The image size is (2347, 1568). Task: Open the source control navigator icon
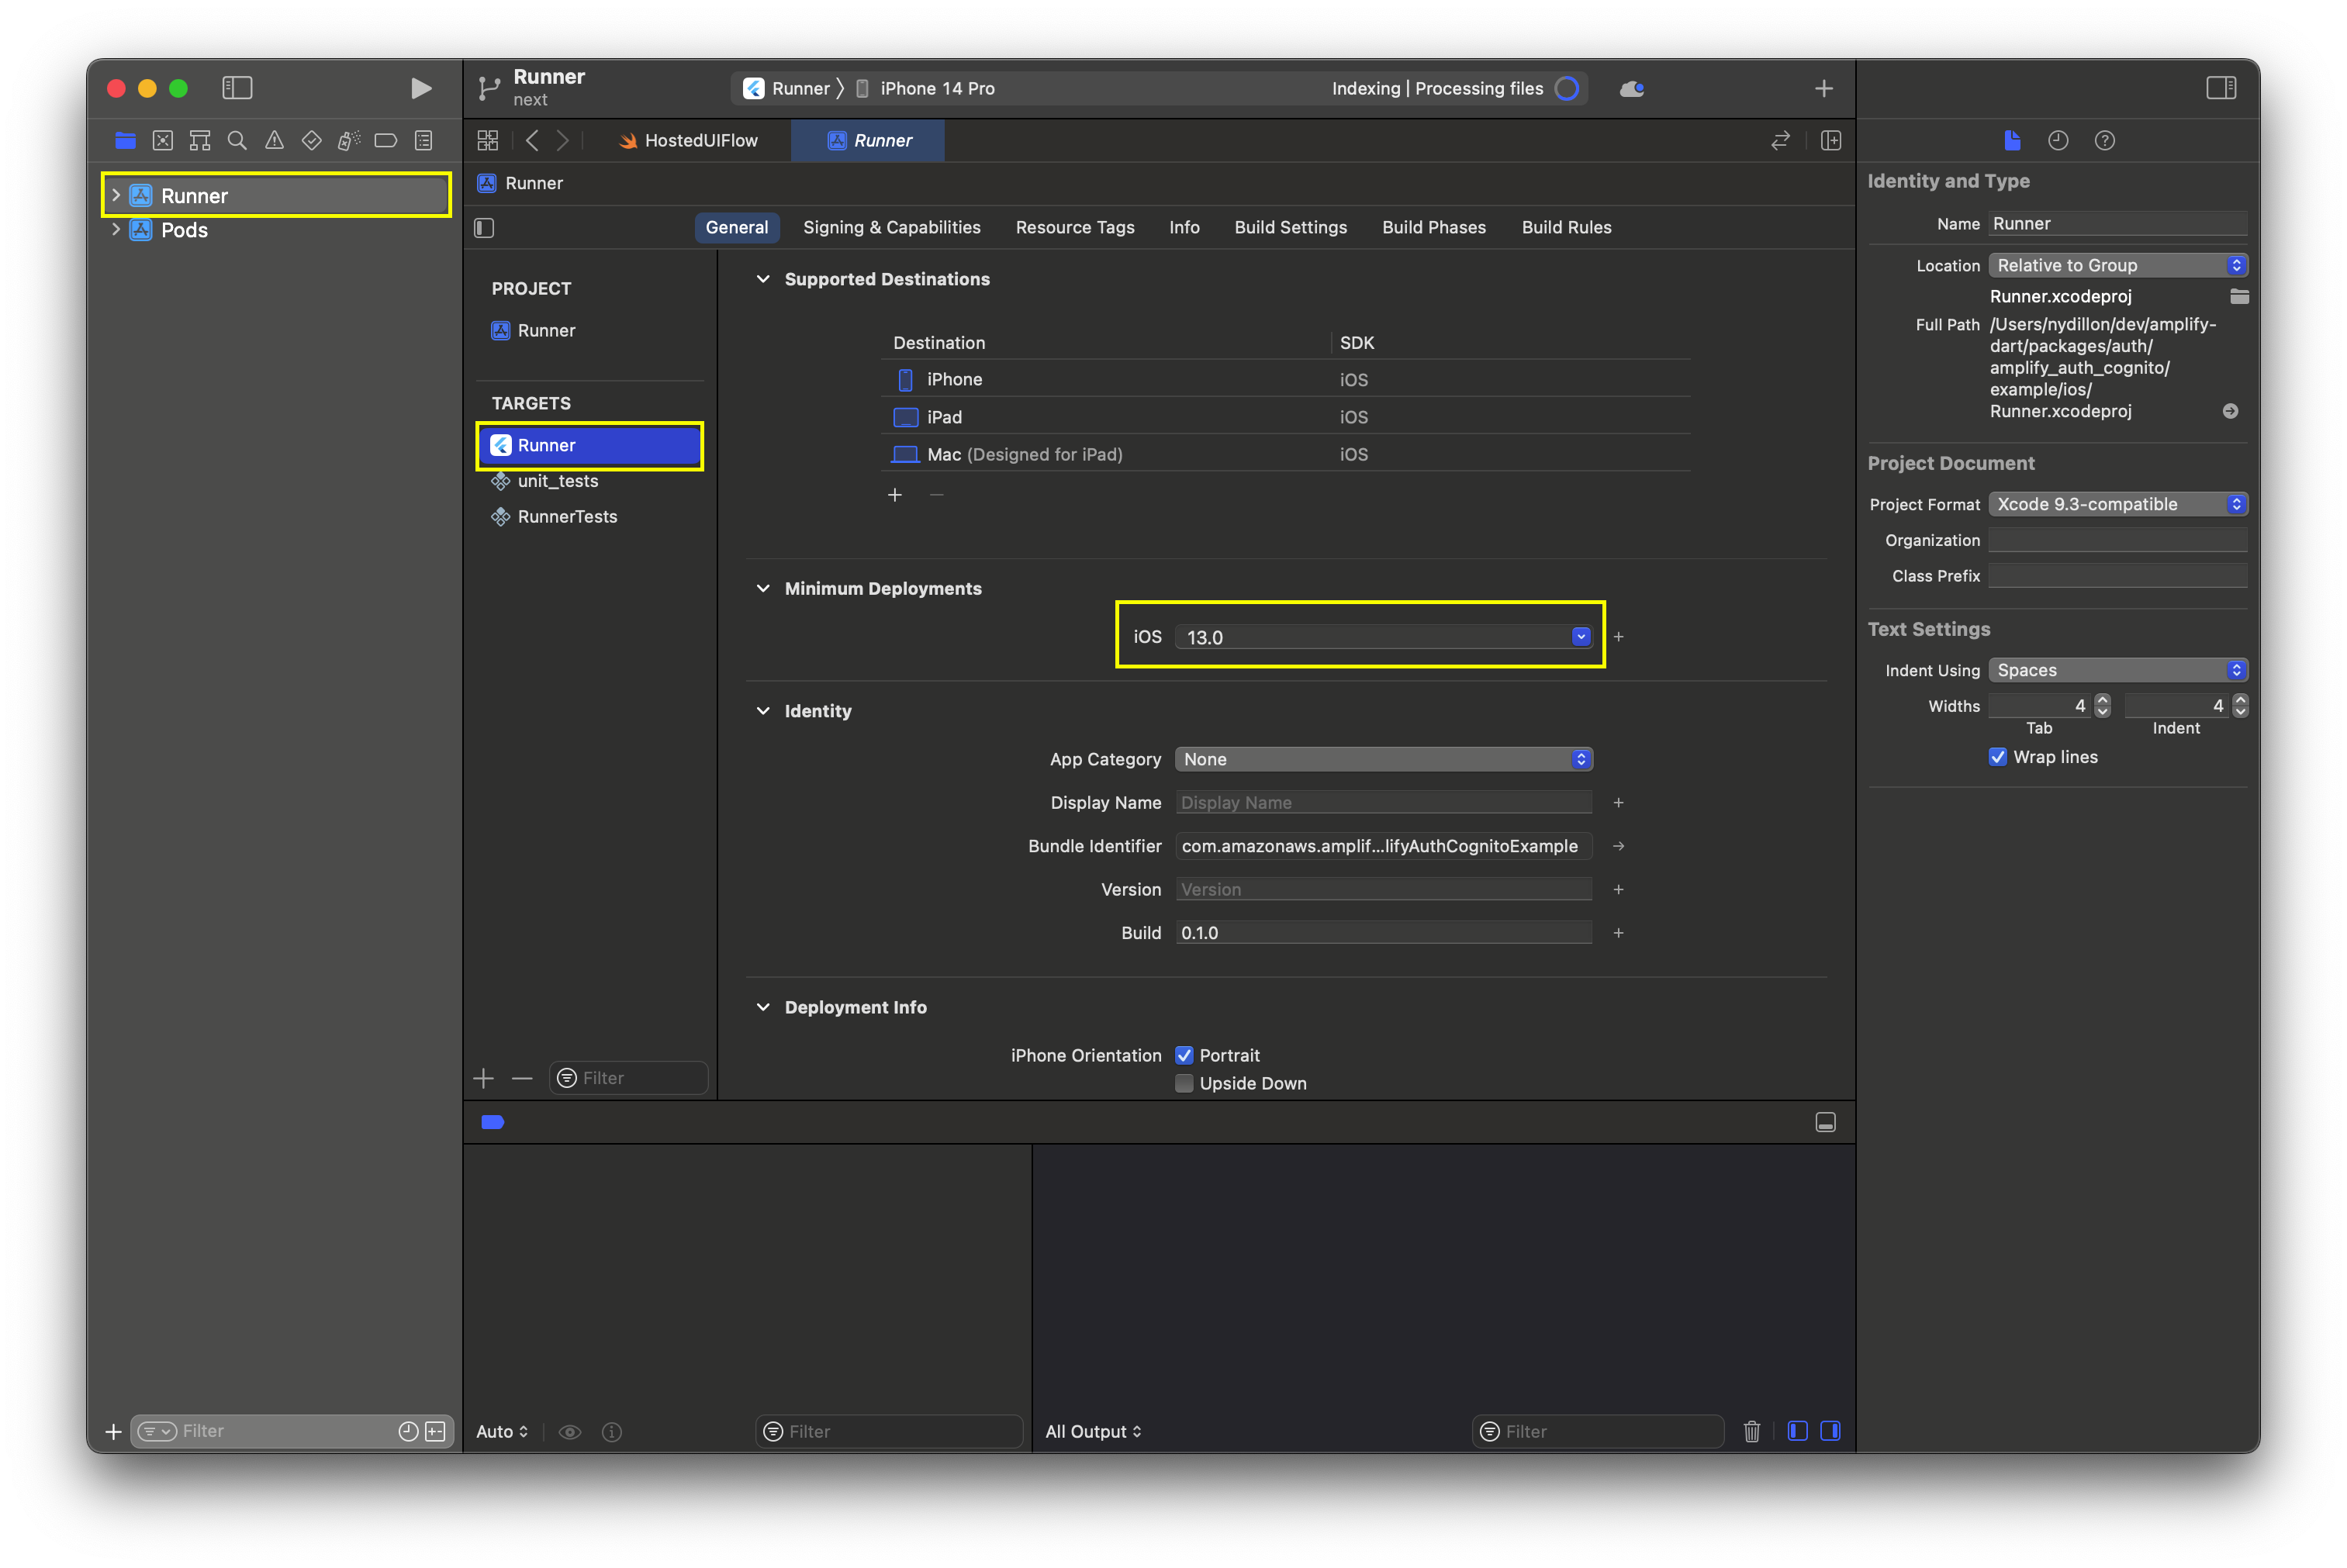[x=162, y=141]
